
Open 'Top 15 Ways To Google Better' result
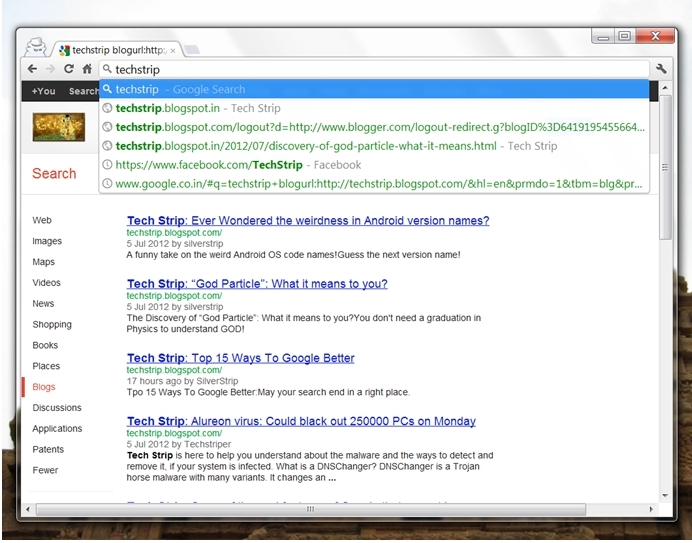(241, 358)
